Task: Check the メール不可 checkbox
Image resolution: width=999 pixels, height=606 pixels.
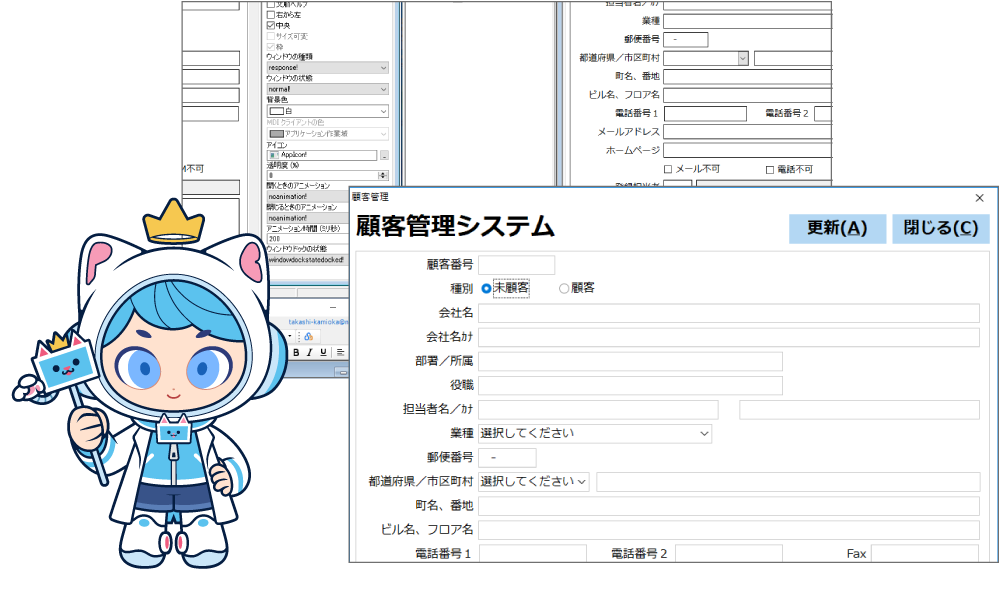Action: [668, 169]
